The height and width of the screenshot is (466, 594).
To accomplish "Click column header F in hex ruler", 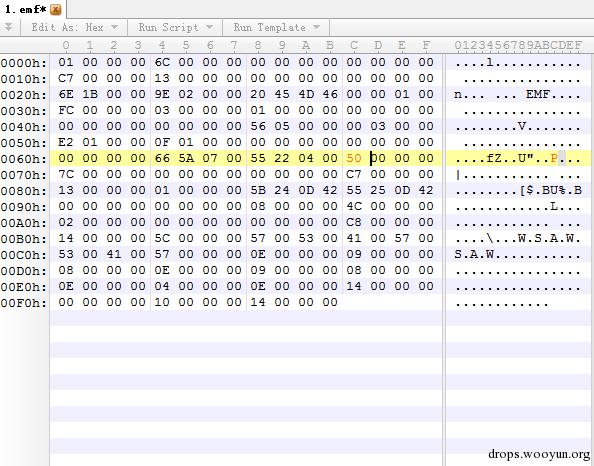I will 426,45.
